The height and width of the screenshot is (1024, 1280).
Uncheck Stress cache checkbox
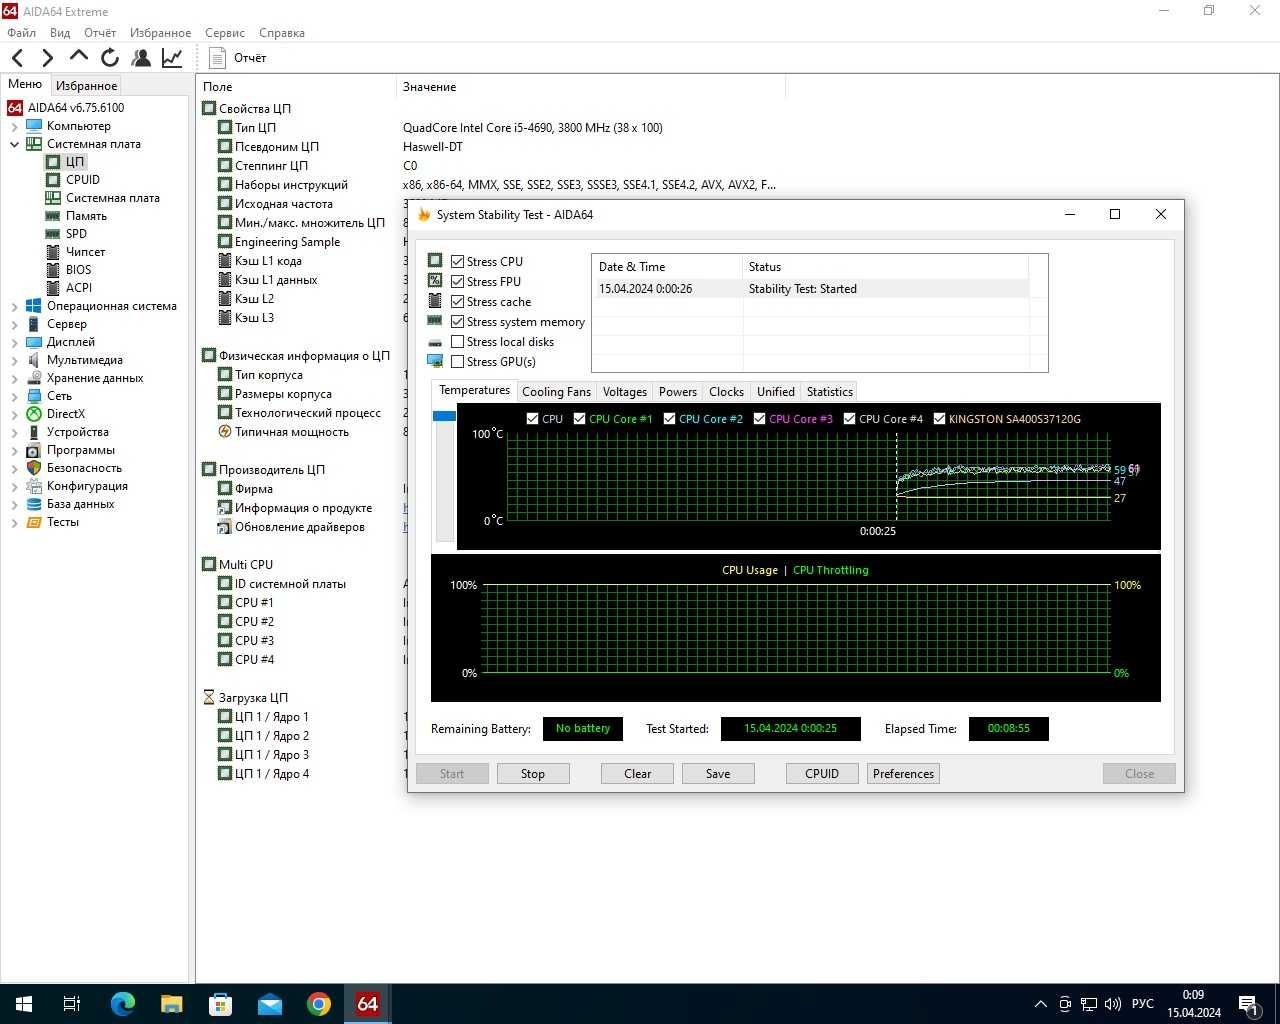(x=457, y=302)
